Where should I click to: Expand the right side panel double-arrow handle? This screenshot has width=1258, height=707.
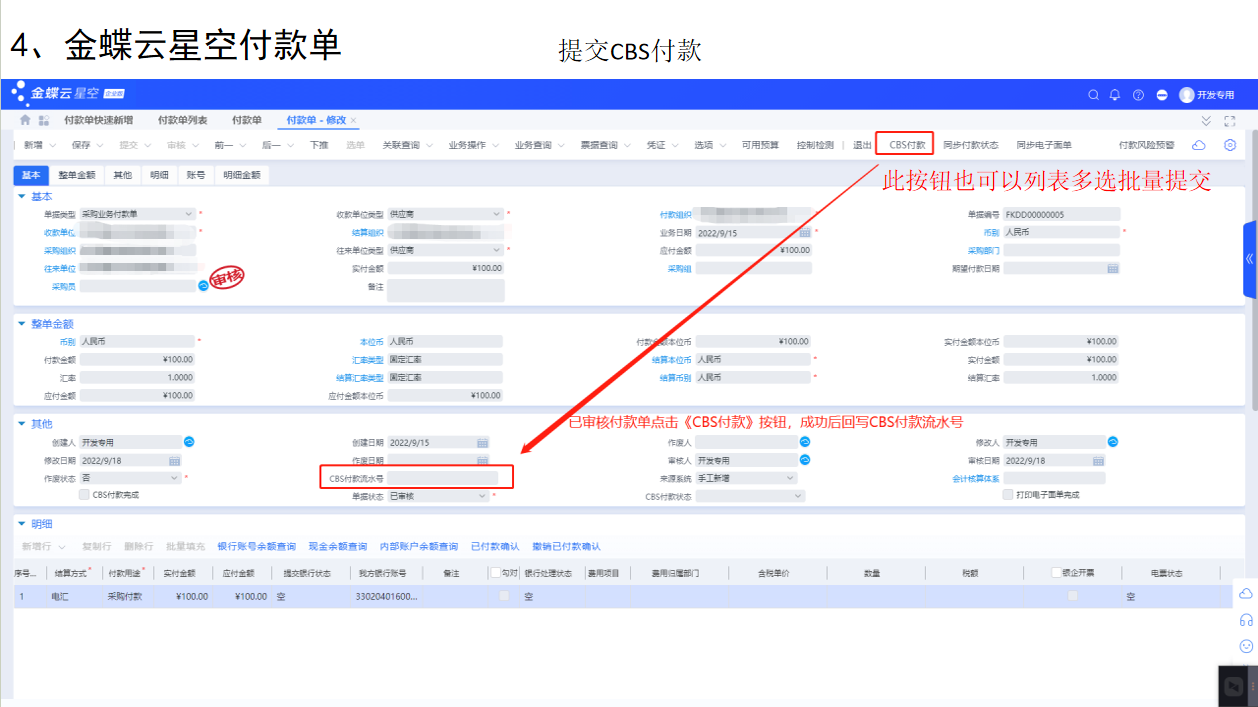pyautogui.click(x=1250, y=259)
